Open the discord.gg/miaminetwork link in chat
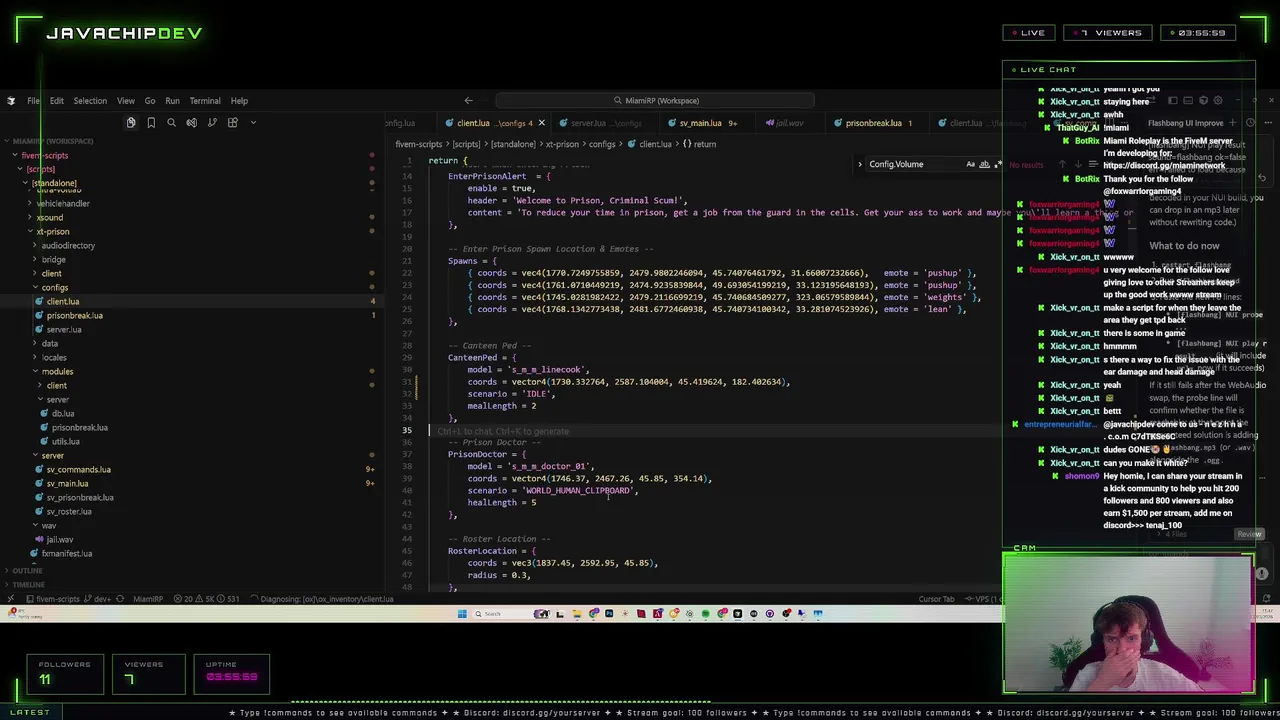1280x720 pixels. [x=1165, y=166]
